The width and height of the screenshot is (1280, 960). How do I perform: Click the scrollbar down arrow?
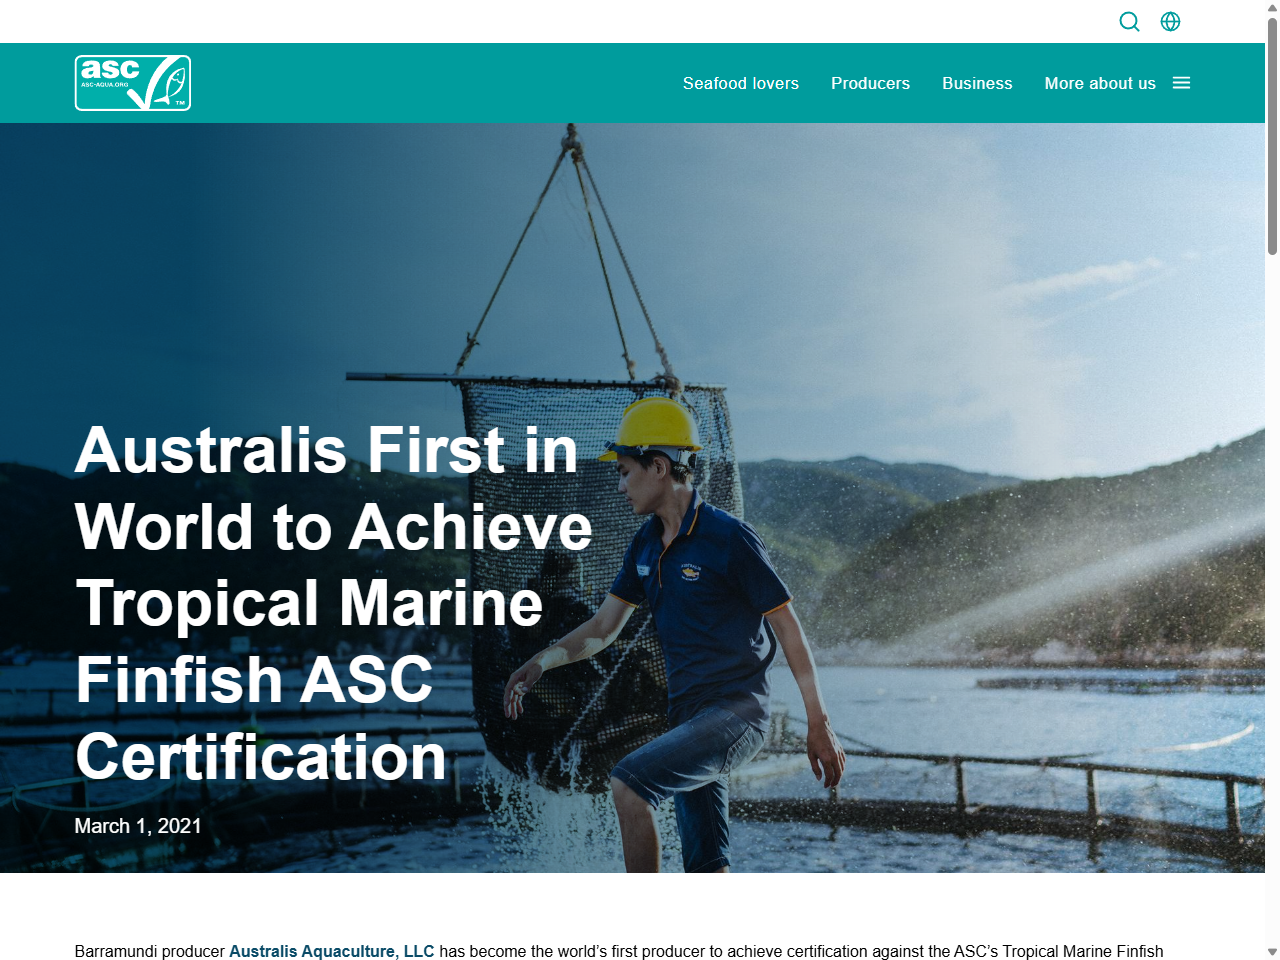click(1272, 952)
